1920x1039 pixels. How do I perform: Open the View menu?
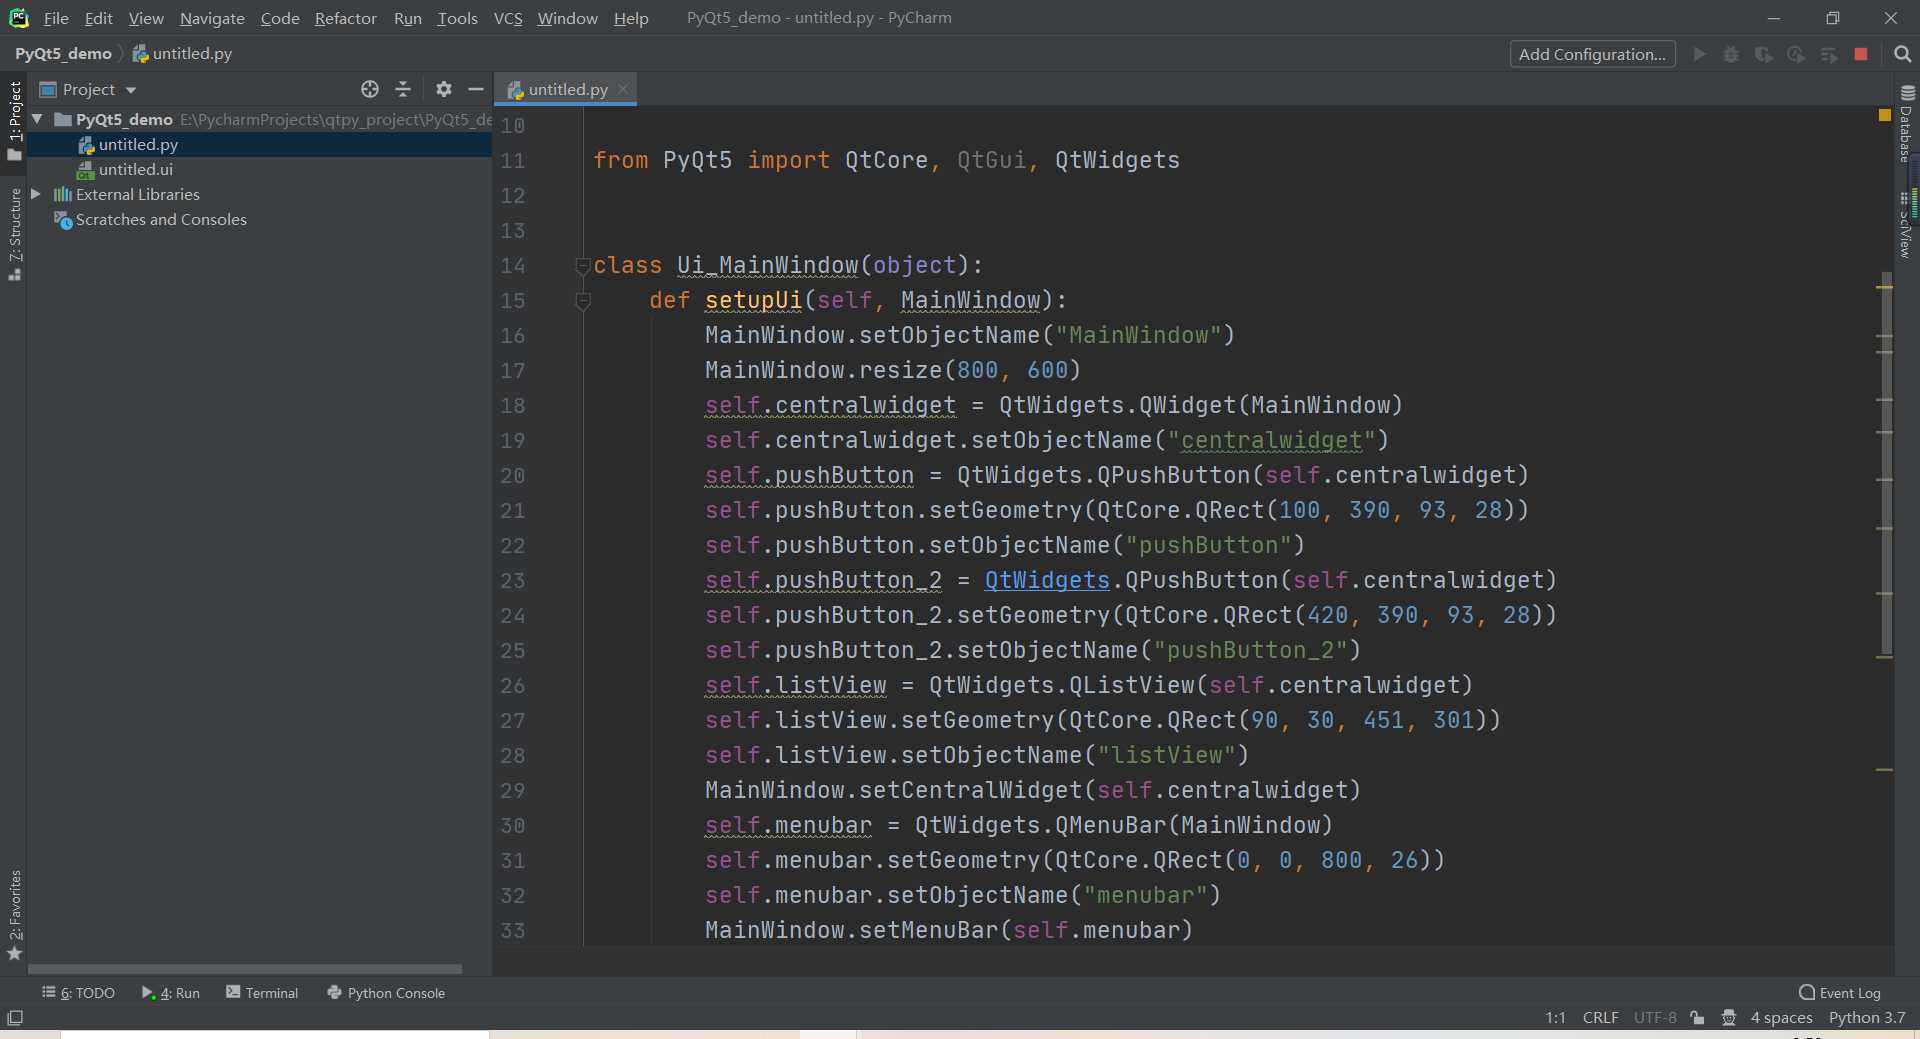click(x=146, y=18)
